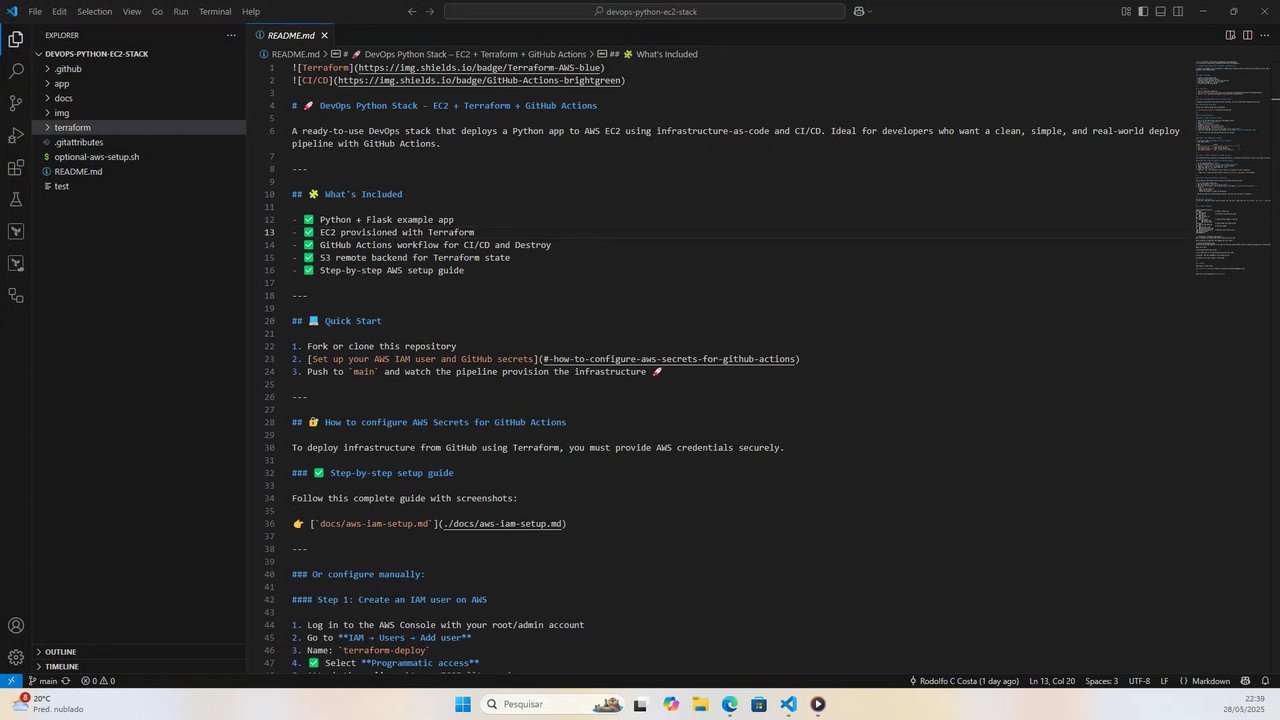
Task: Open the Copilot dropdown chevron in title bar
Action: (x=869, y=12)
